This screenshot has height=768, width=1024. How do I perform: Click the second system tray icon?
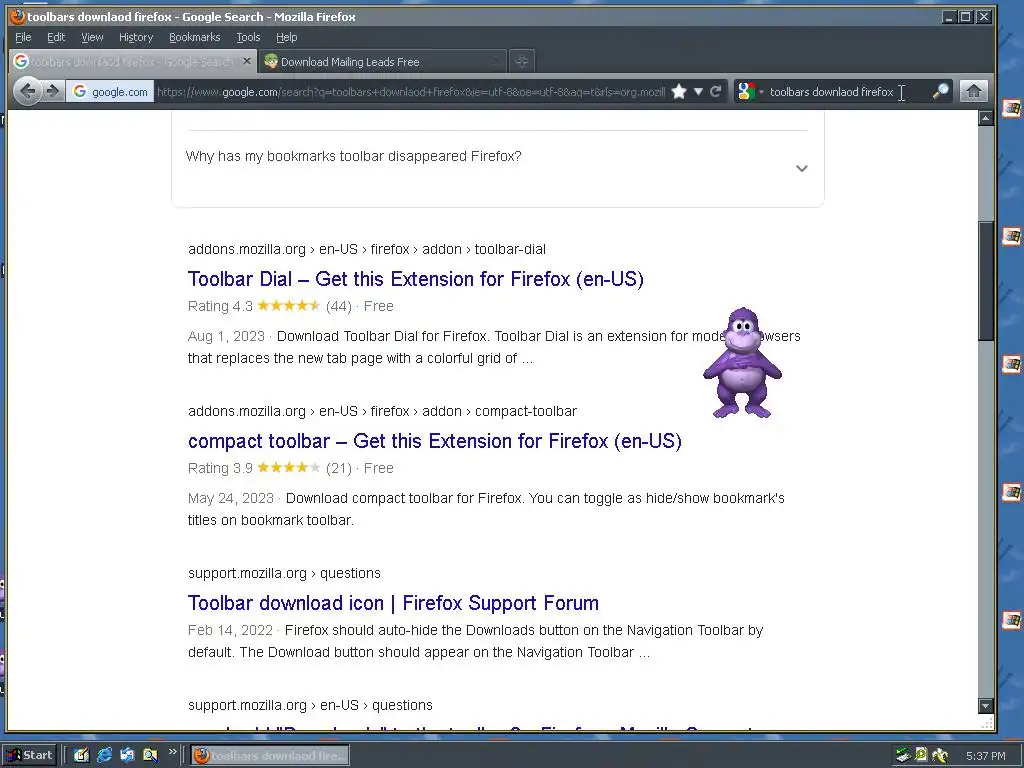coord(921,755)
